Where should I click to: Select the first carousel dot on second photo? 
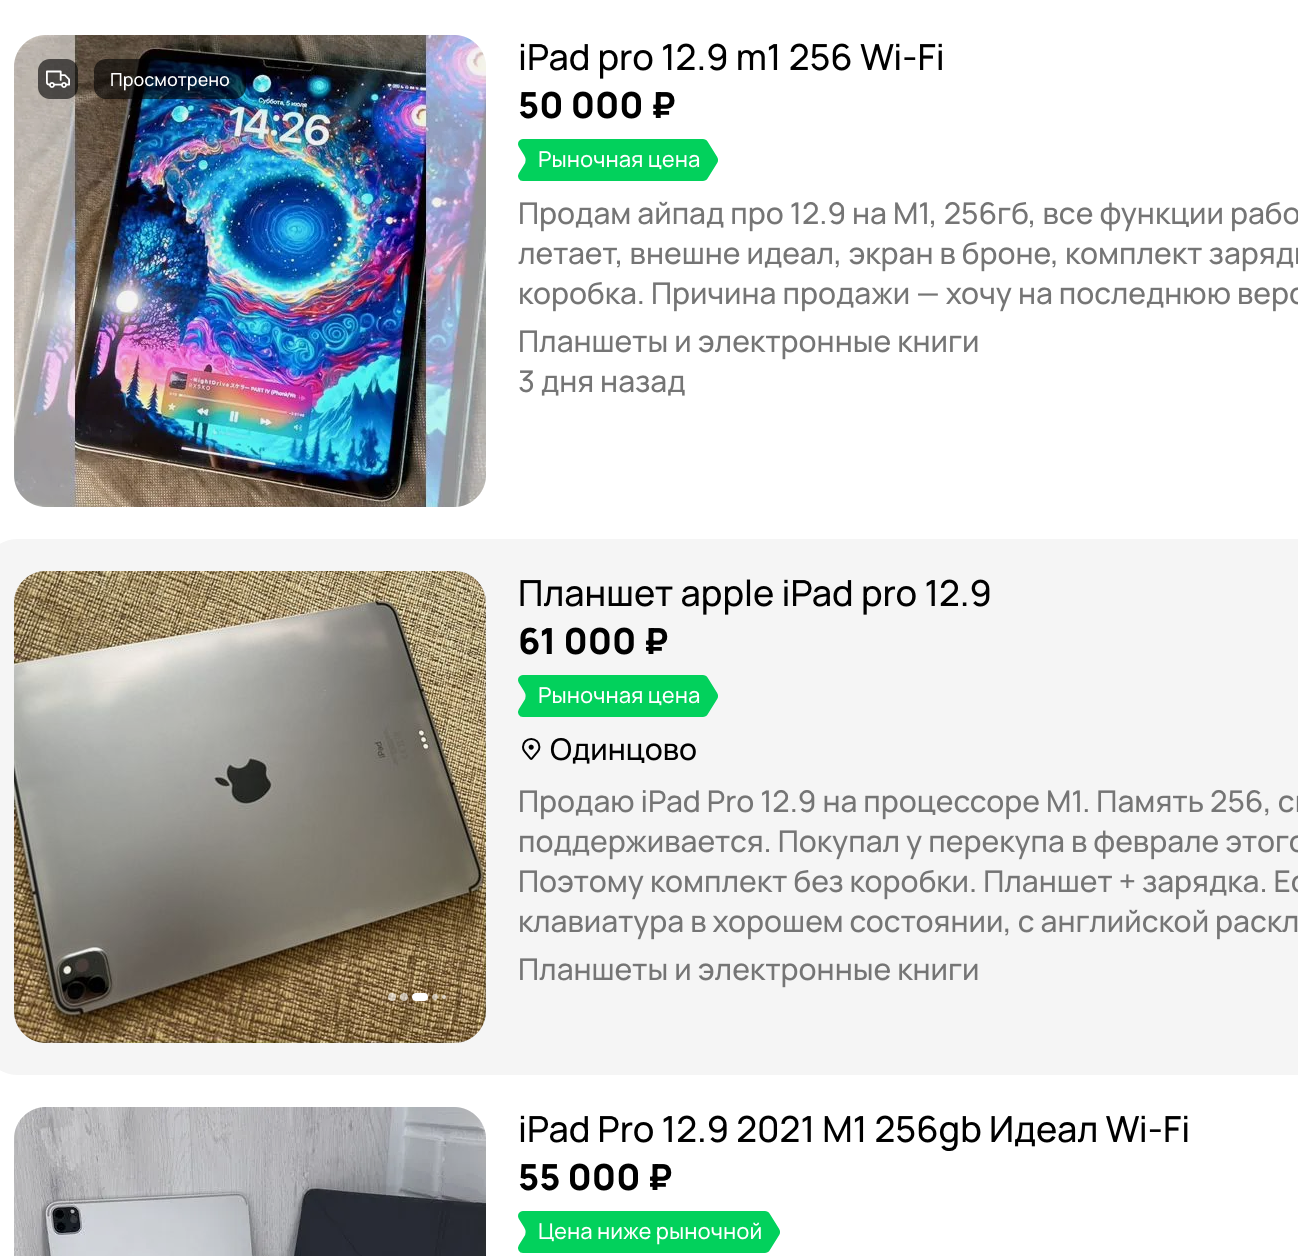tap(392, 997)
